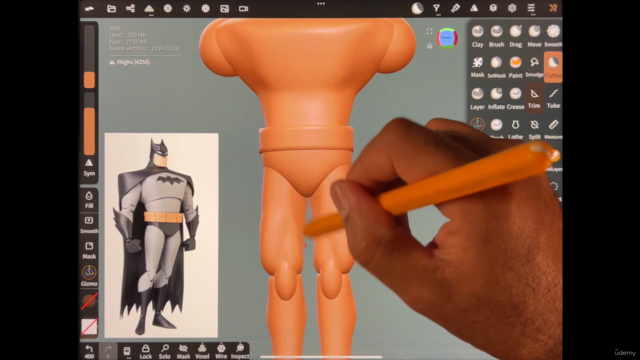Open the Settings gear menu
The height and width of the screenshot is (360, 640).
(512, 8)
